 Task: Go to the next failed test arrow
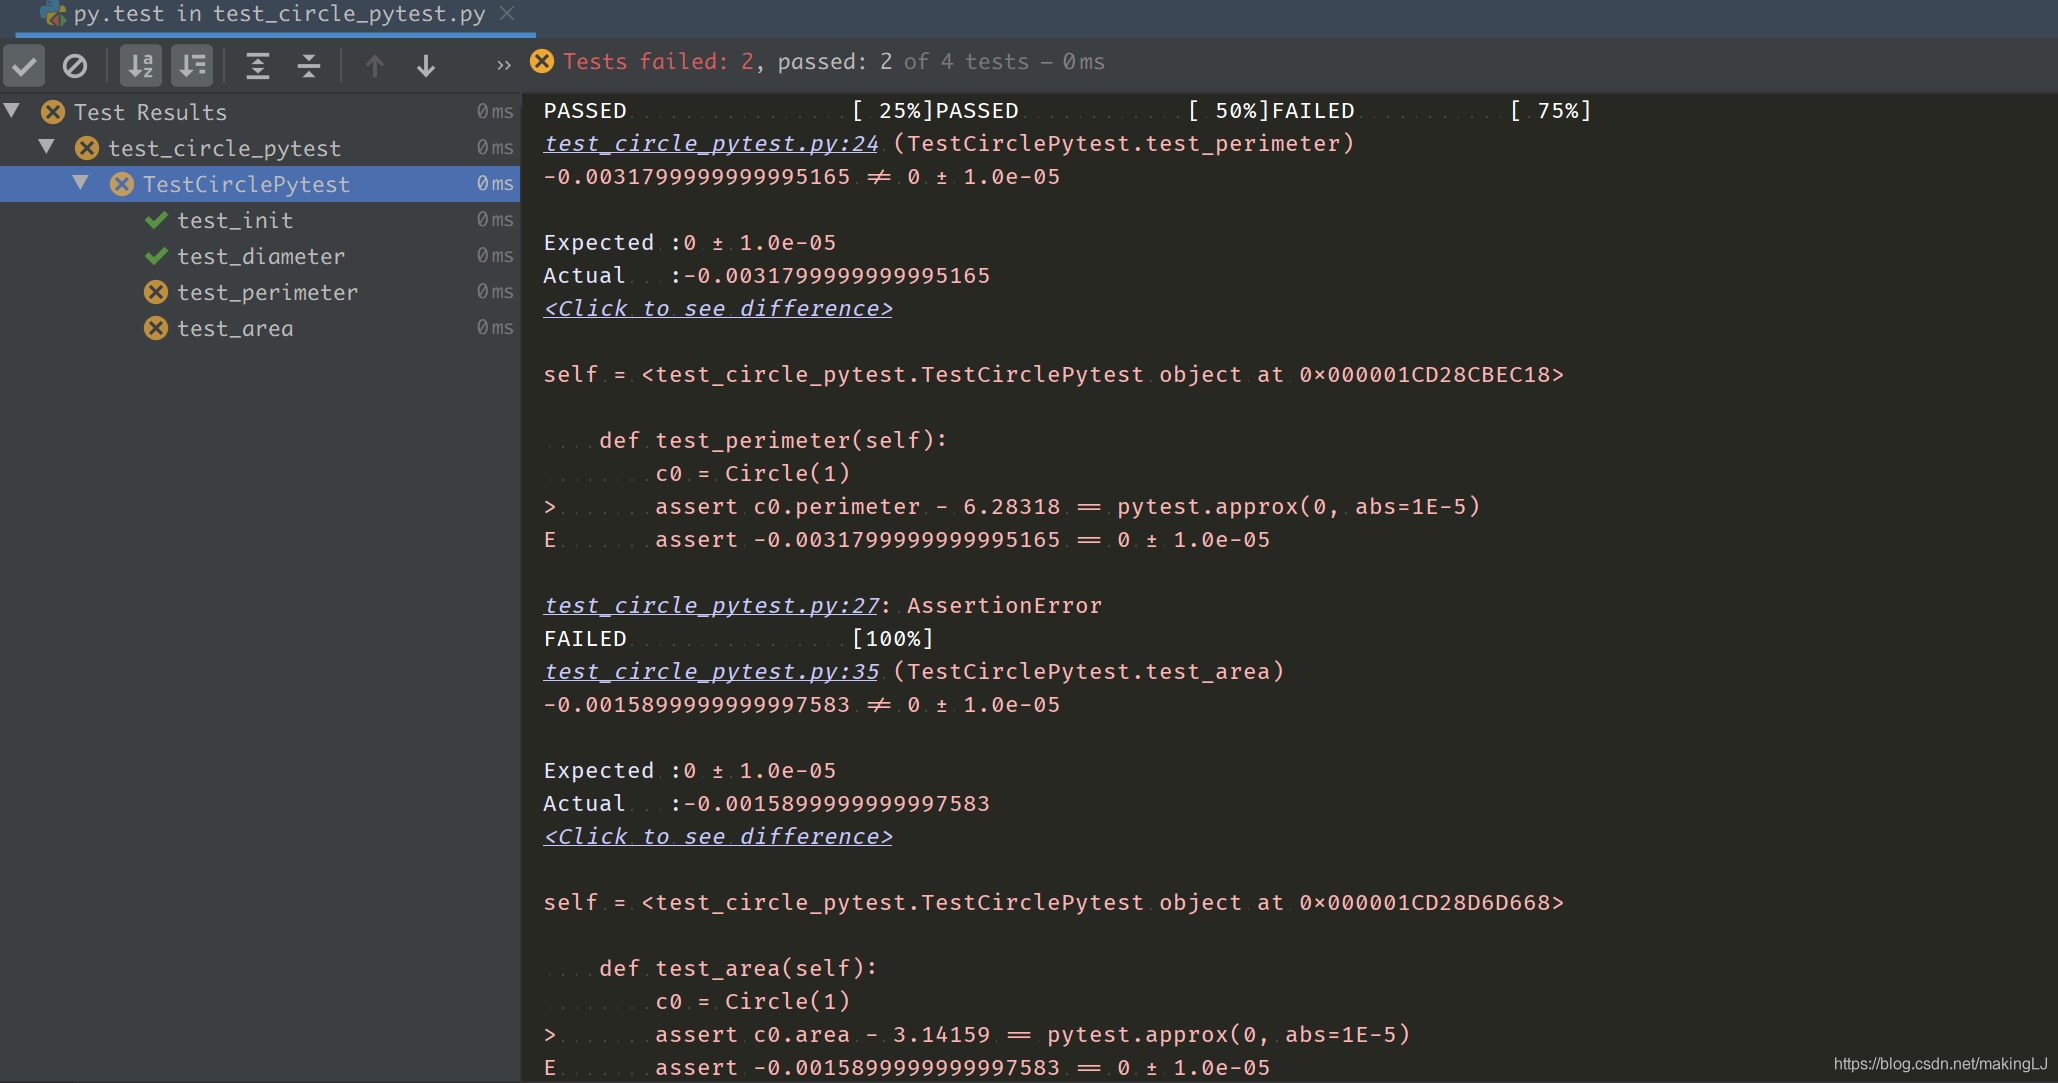[426, 66]
